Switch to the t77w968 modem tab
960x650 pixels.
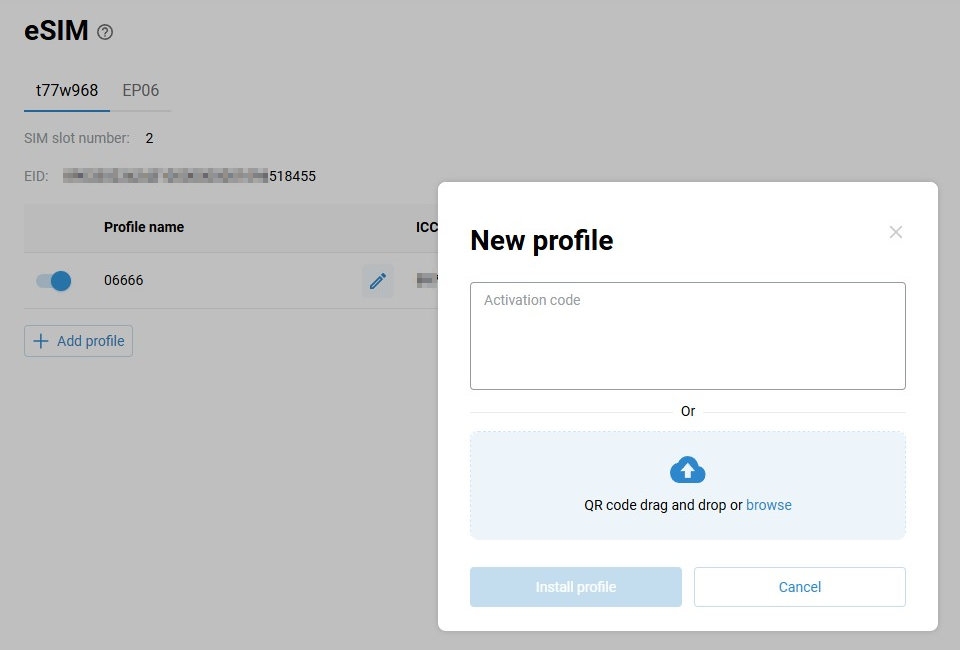point(67,90)
